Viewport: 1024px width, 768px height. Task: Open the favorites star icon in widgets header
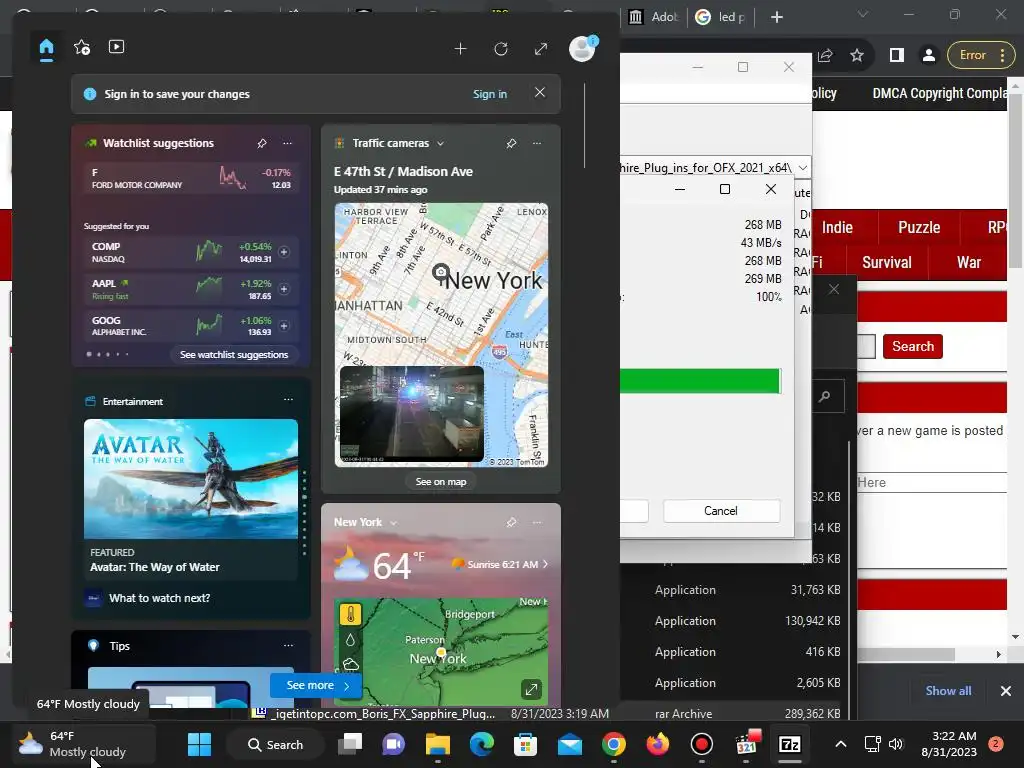pyautogui.click(x=82, y=47)
